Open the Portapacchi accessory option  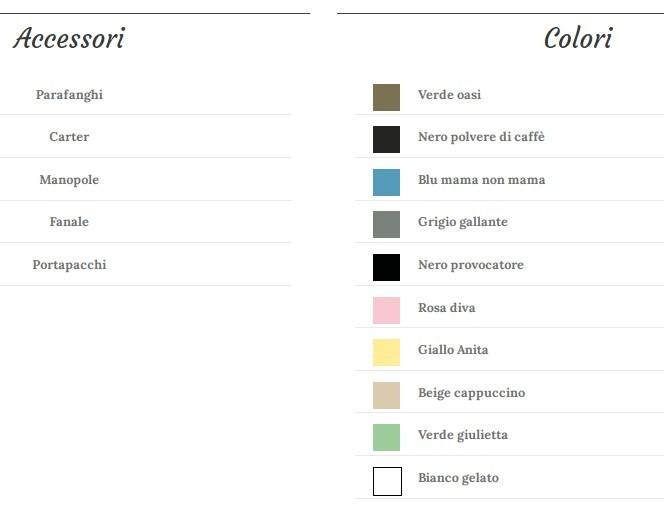(69, 265)
